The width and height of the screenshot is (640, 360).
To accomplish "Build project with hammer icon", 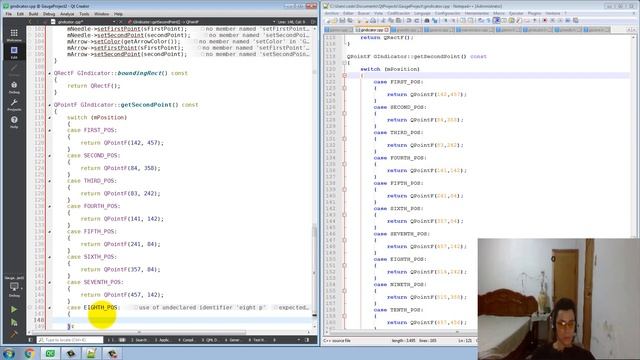I will [x=14, y=334].
